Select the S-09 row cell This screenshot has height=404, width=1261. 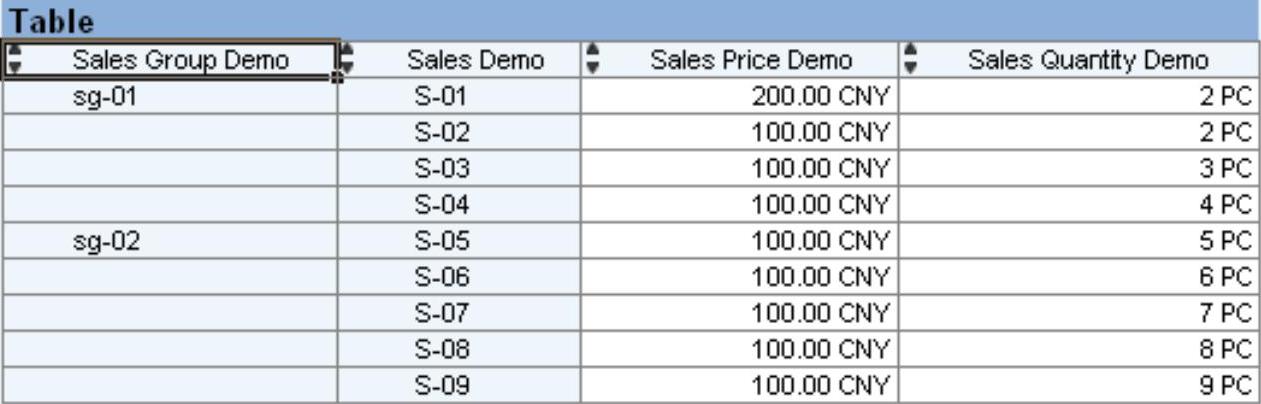pyautogui.click(x=441, y=385)
